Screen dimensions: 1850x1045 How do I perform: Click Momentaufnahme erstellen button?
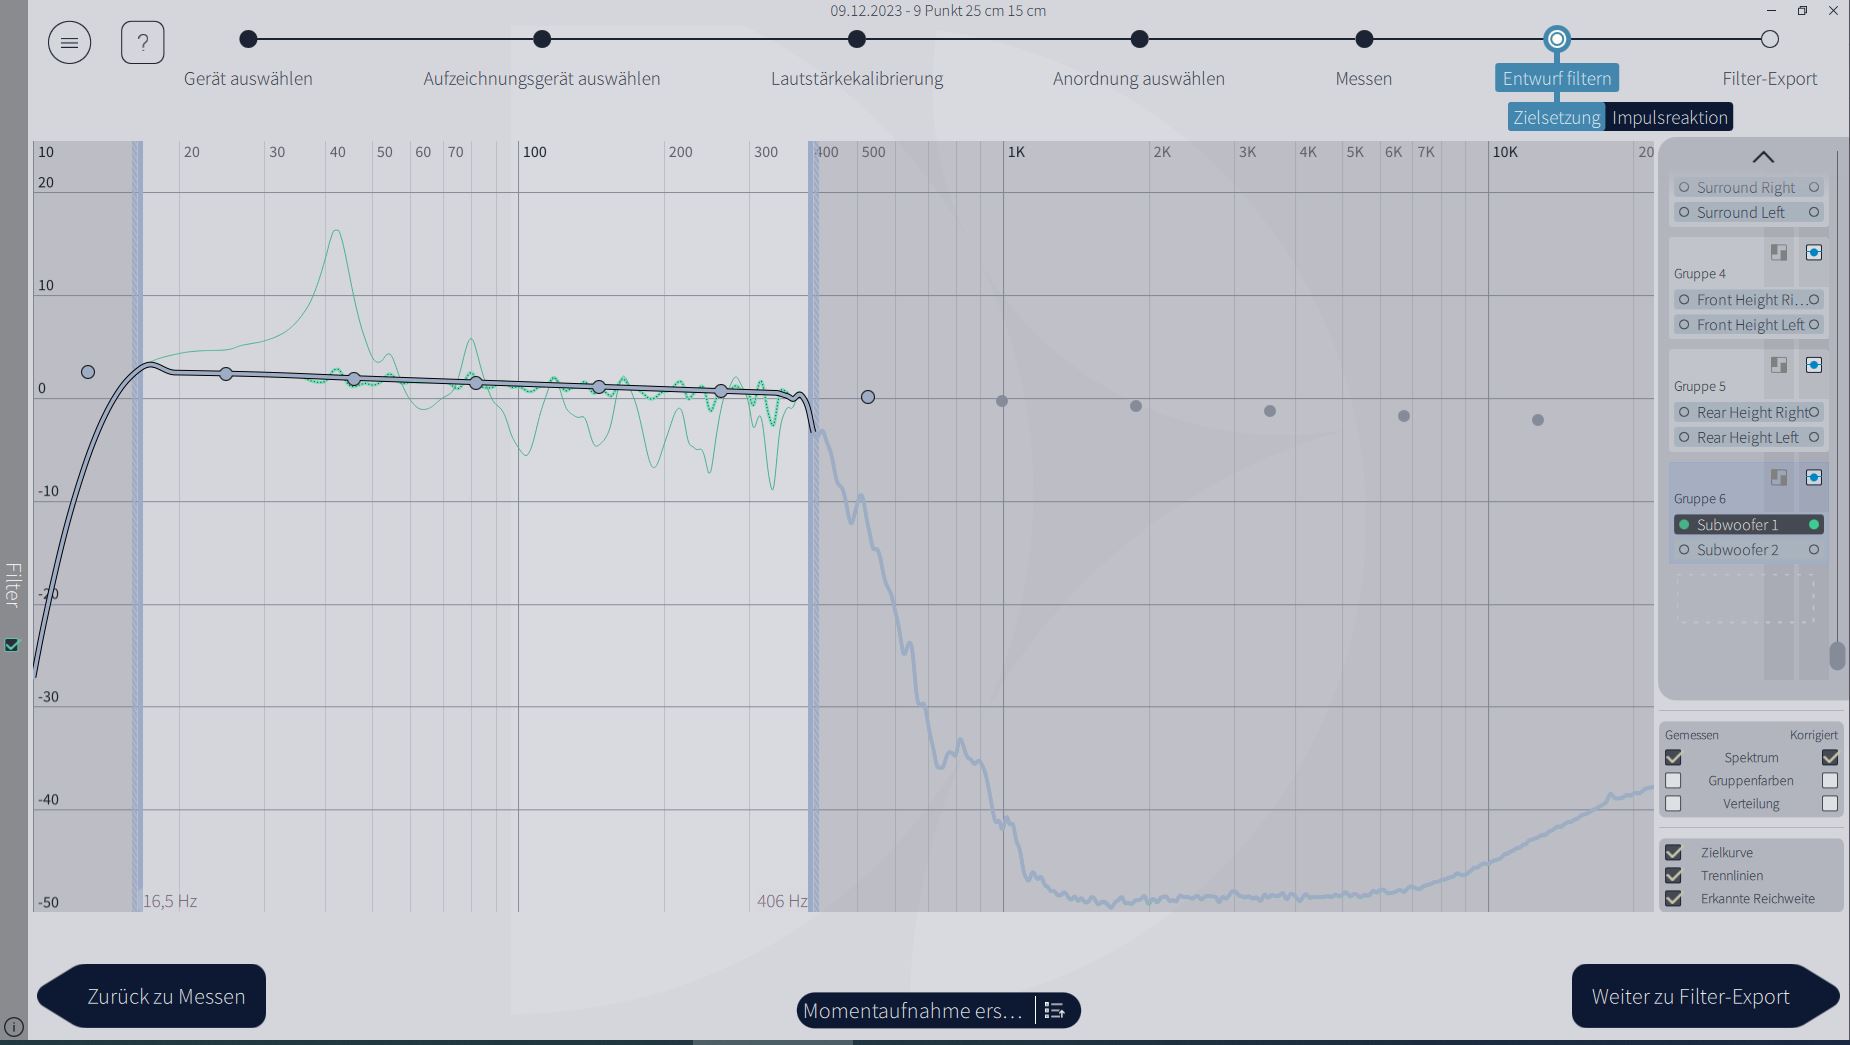click(914, 1010)
